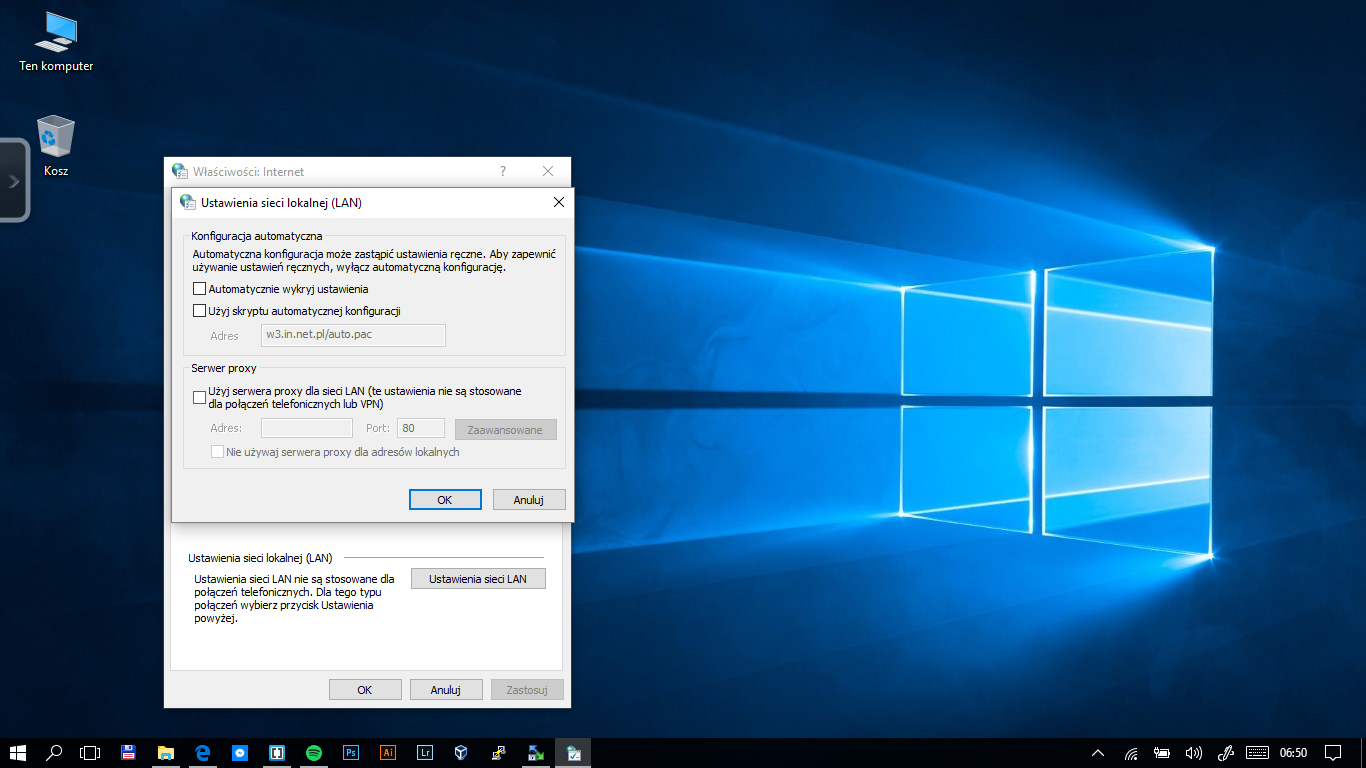
Task: Launch Spotify from the taskbar
Action: tap(314, 753)
